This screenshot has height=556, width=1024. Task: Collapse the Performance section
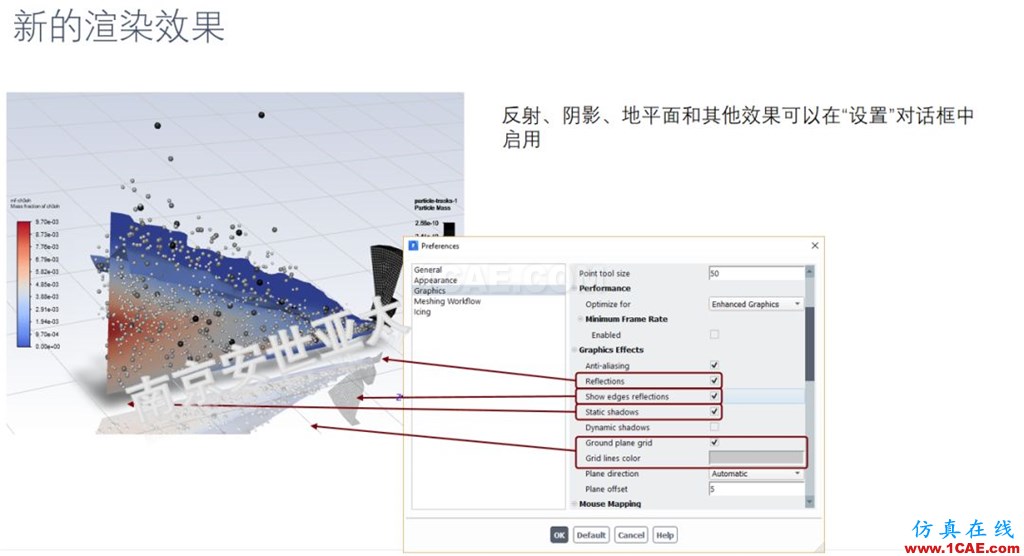pyautogui.click(x=575, y=288)
